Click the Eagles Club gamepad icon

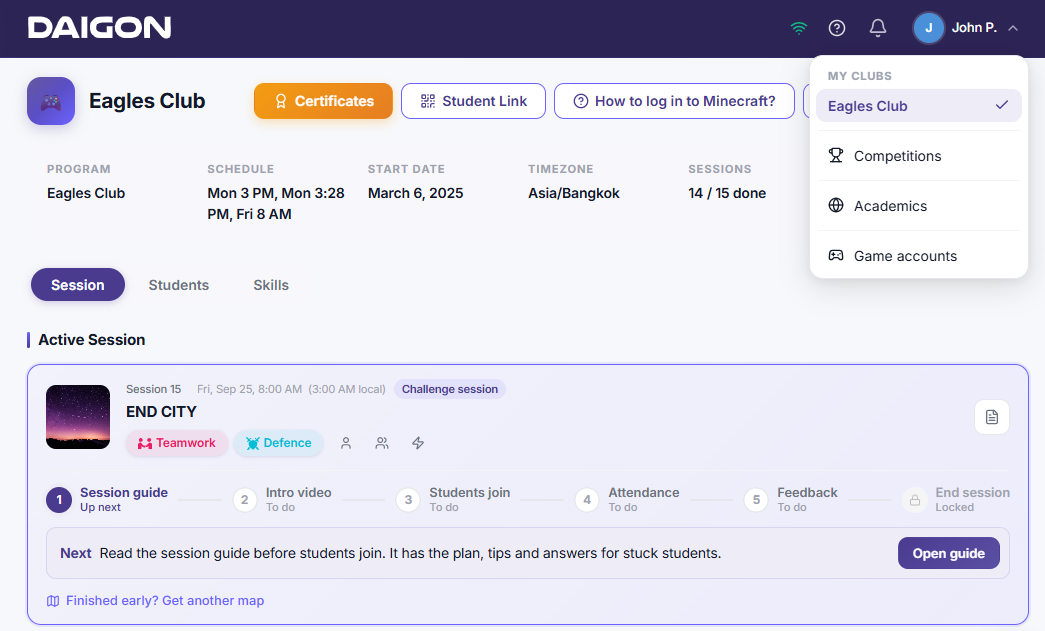click(x=51, y=101)
